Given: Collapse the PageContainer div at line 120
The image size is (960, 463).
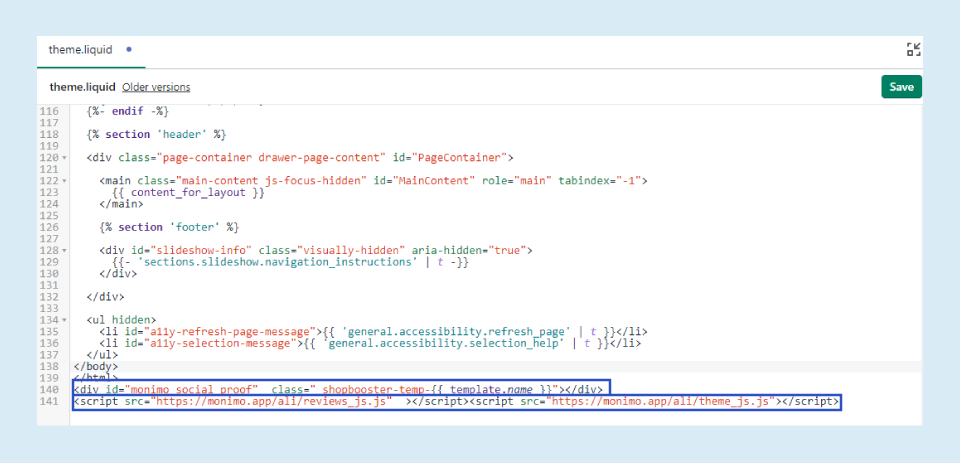Looking at the screenshot, I should coord(65,158).
